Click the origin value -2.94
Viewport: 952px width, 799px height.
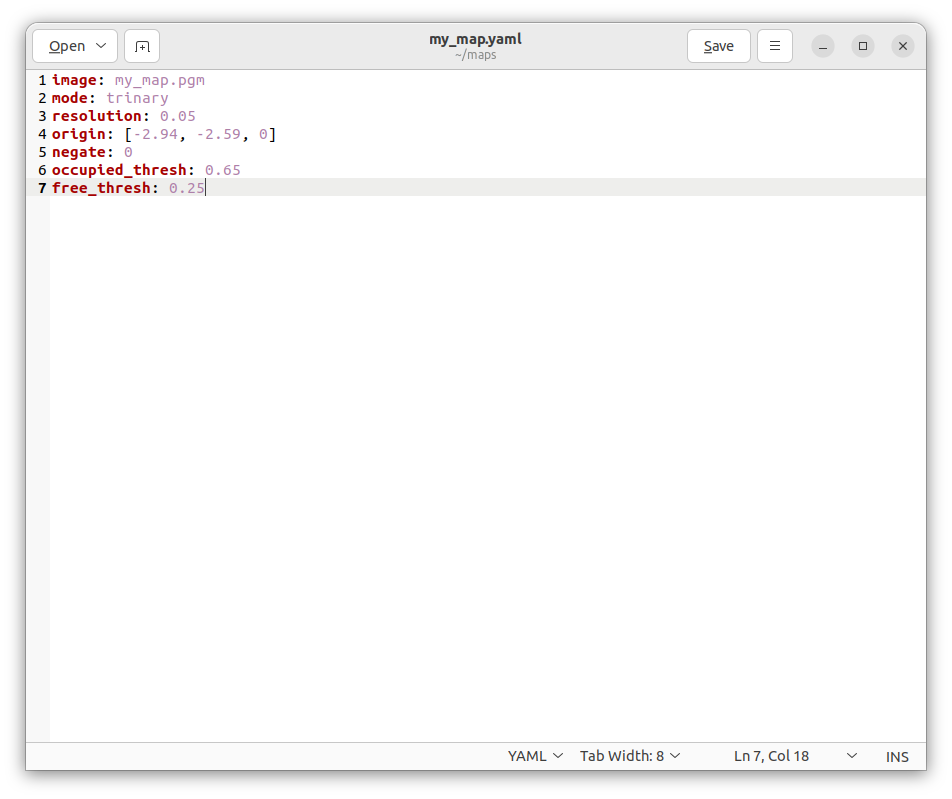click(x=155, y=134)
